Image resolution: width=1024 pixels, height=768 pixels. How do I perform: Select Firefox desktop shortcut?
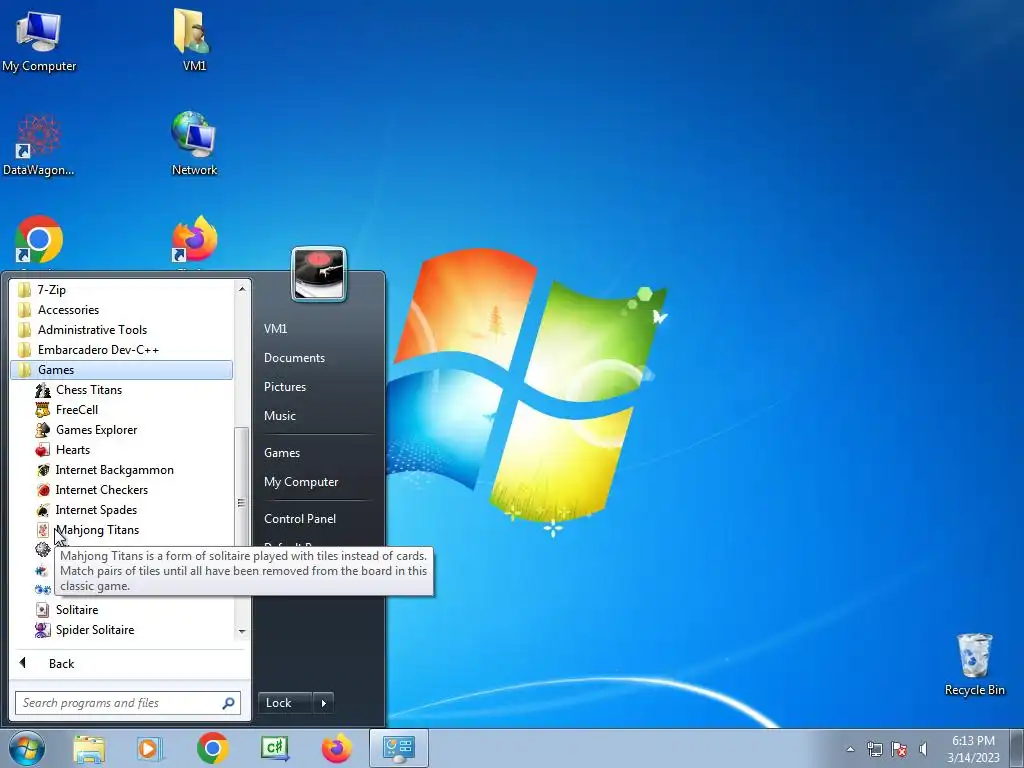tap(194, 240)
